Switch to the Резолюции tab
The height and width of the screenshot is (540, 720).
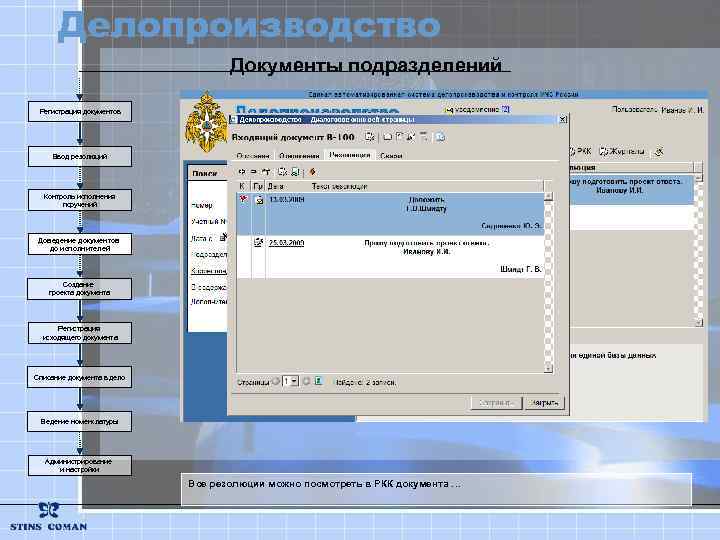click(349, 155)
